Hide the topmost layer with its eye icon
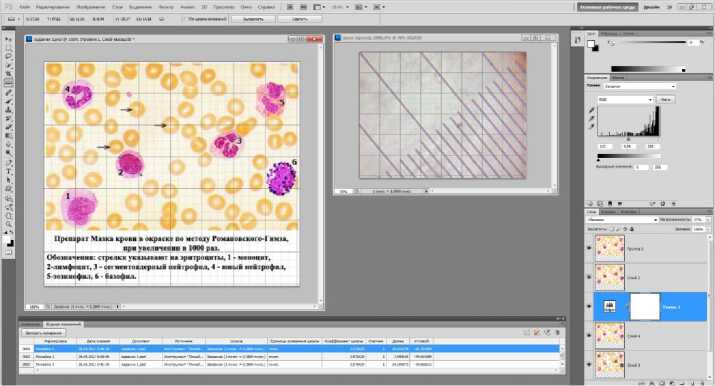The width and height of the screenshot is (715, 386). pos(589,248)
